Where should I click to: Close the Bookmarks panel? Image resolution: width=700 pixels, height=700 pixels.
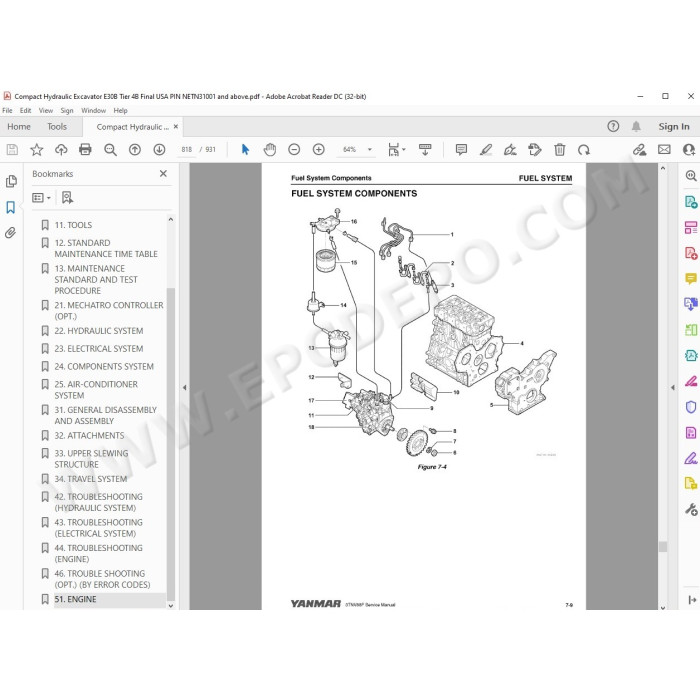(163, 174)
